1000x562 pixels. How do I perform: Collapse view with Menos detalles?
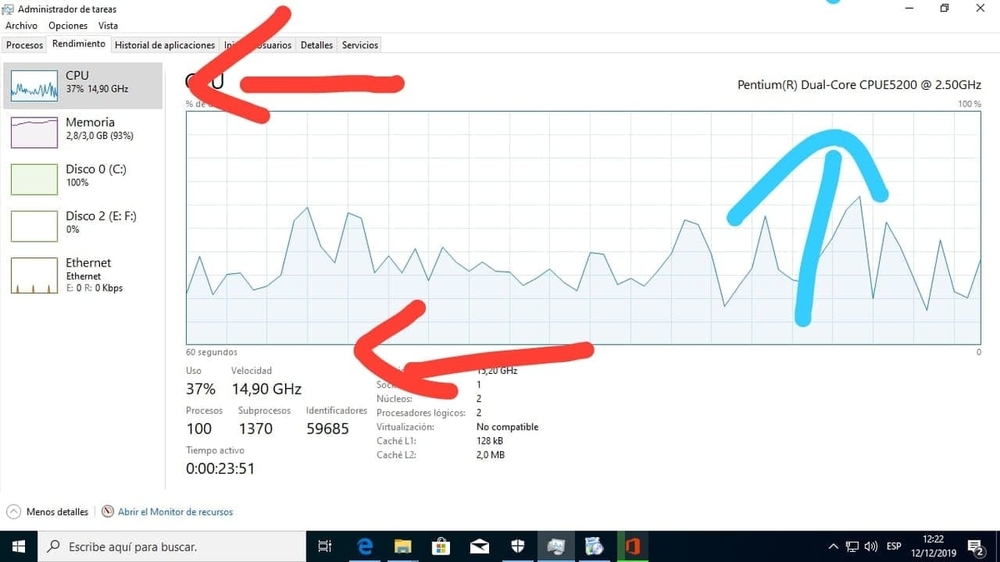click(x=48, y=512)
